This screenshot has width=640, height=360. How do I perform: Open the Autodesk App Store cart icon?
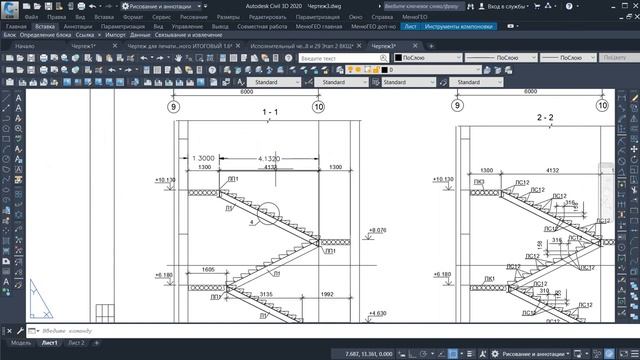(x=537, y=6)
